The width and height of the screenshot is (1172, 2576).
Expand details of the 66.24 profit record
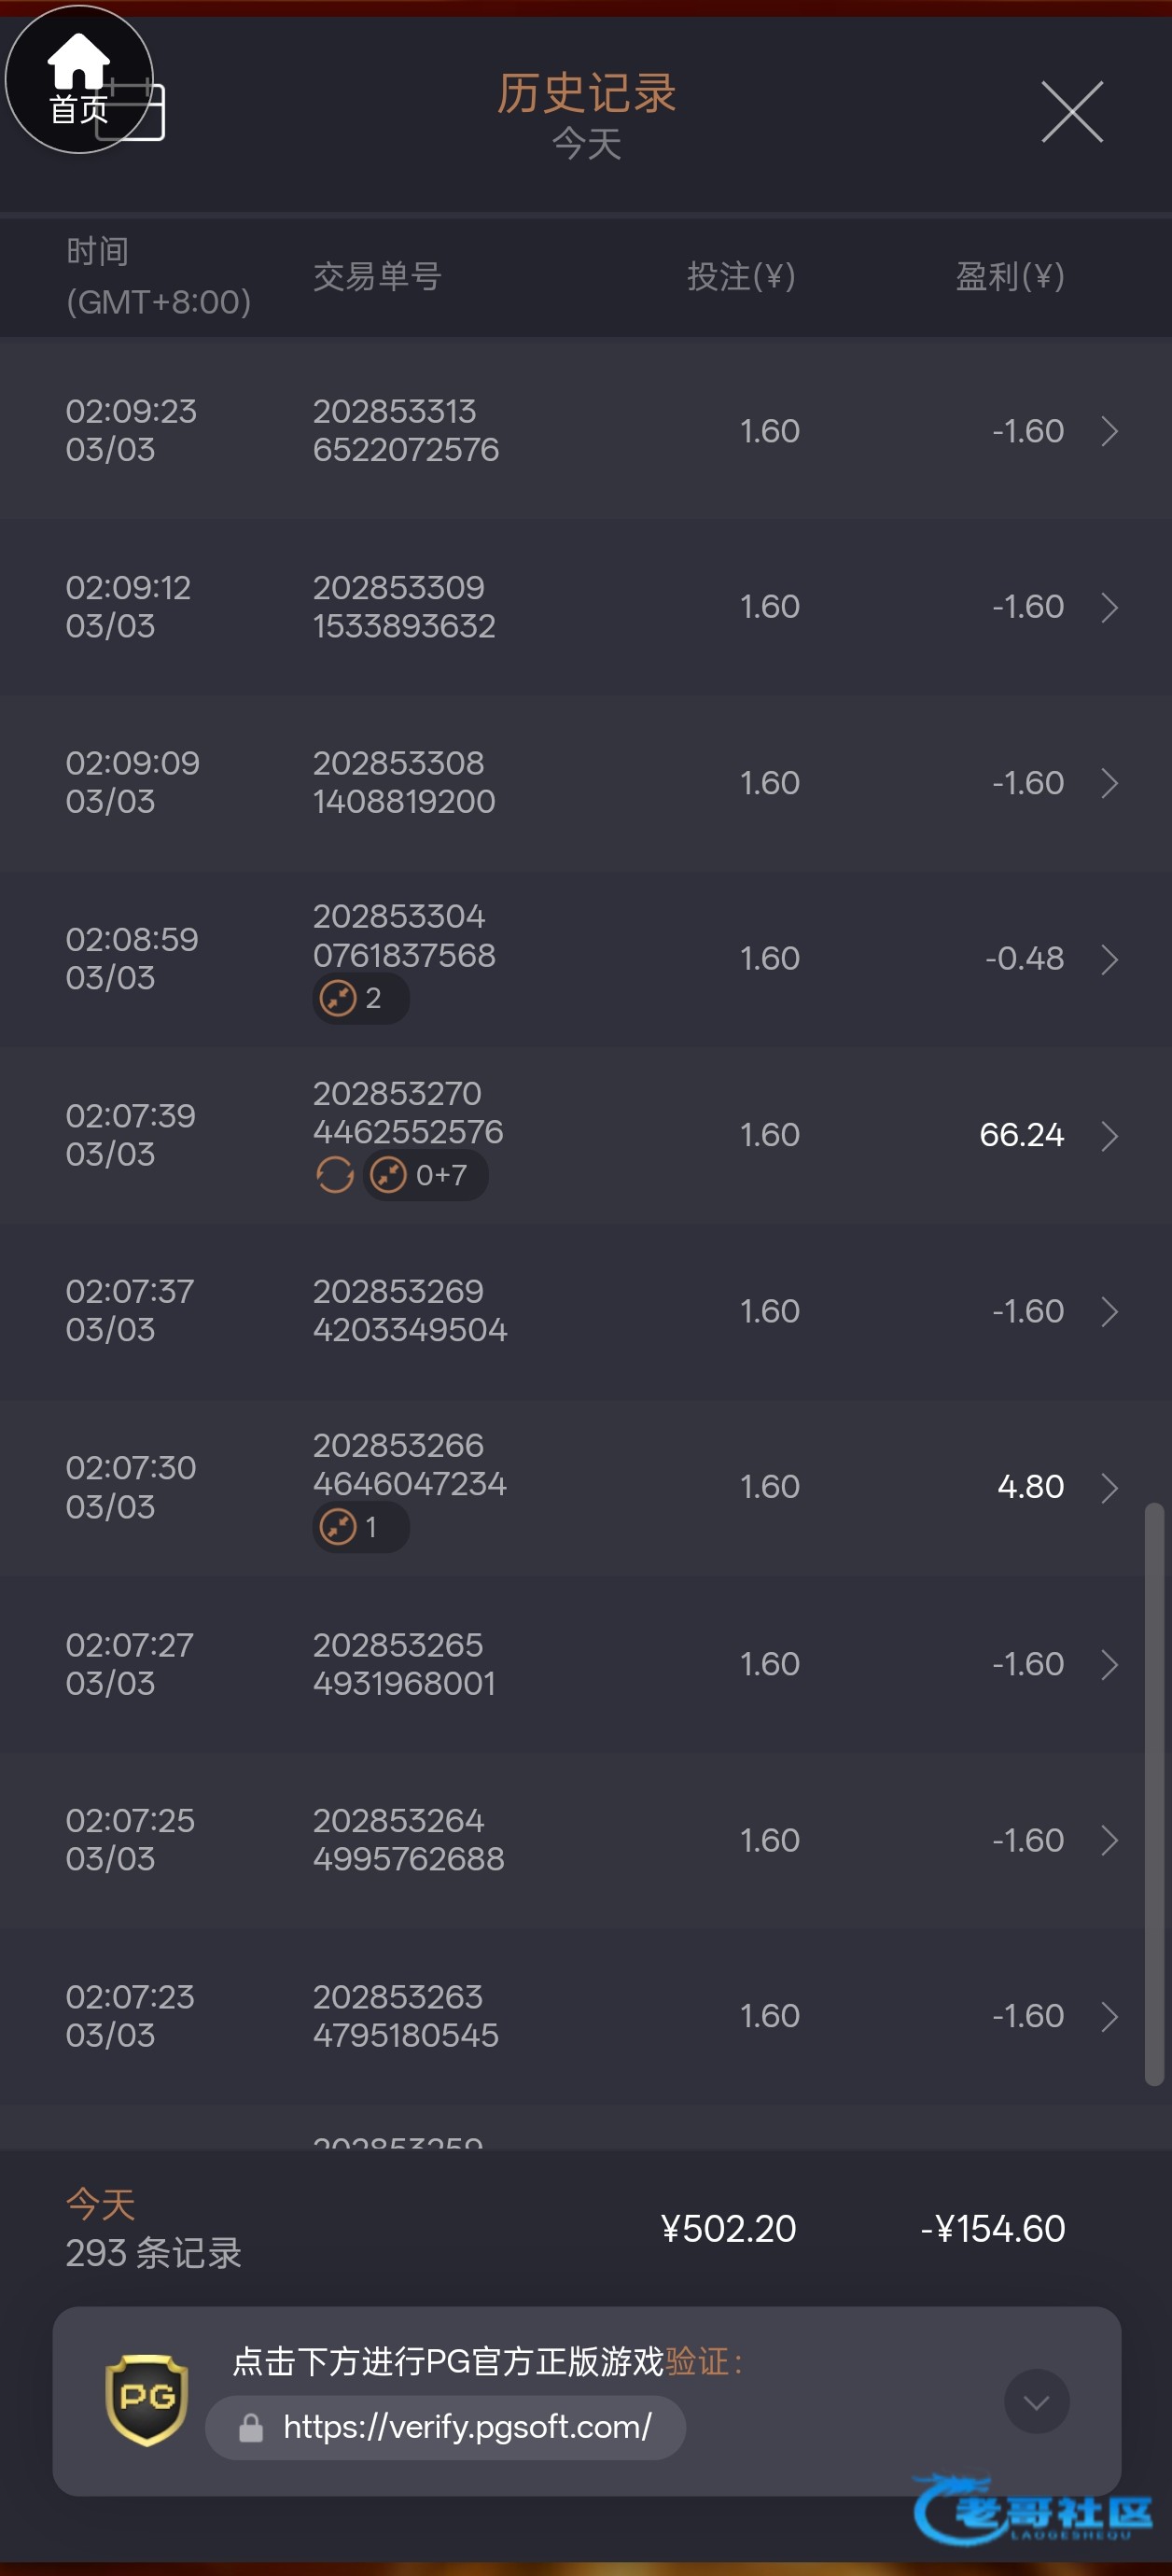click(x=1109, y=1135)
